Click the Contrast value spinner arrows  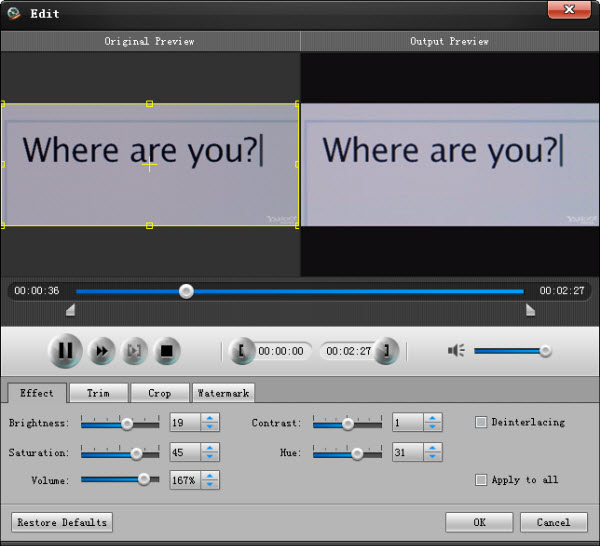coord(432,423)
